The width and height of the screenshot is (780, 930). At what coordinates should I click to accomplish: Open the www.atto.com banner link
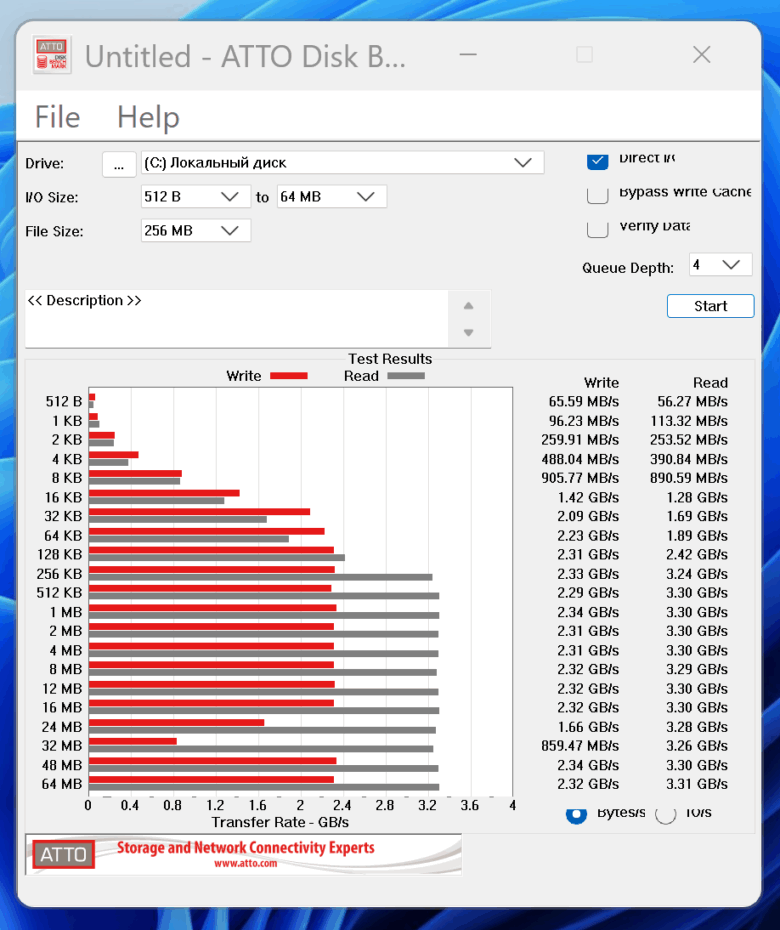coord(246,864)
